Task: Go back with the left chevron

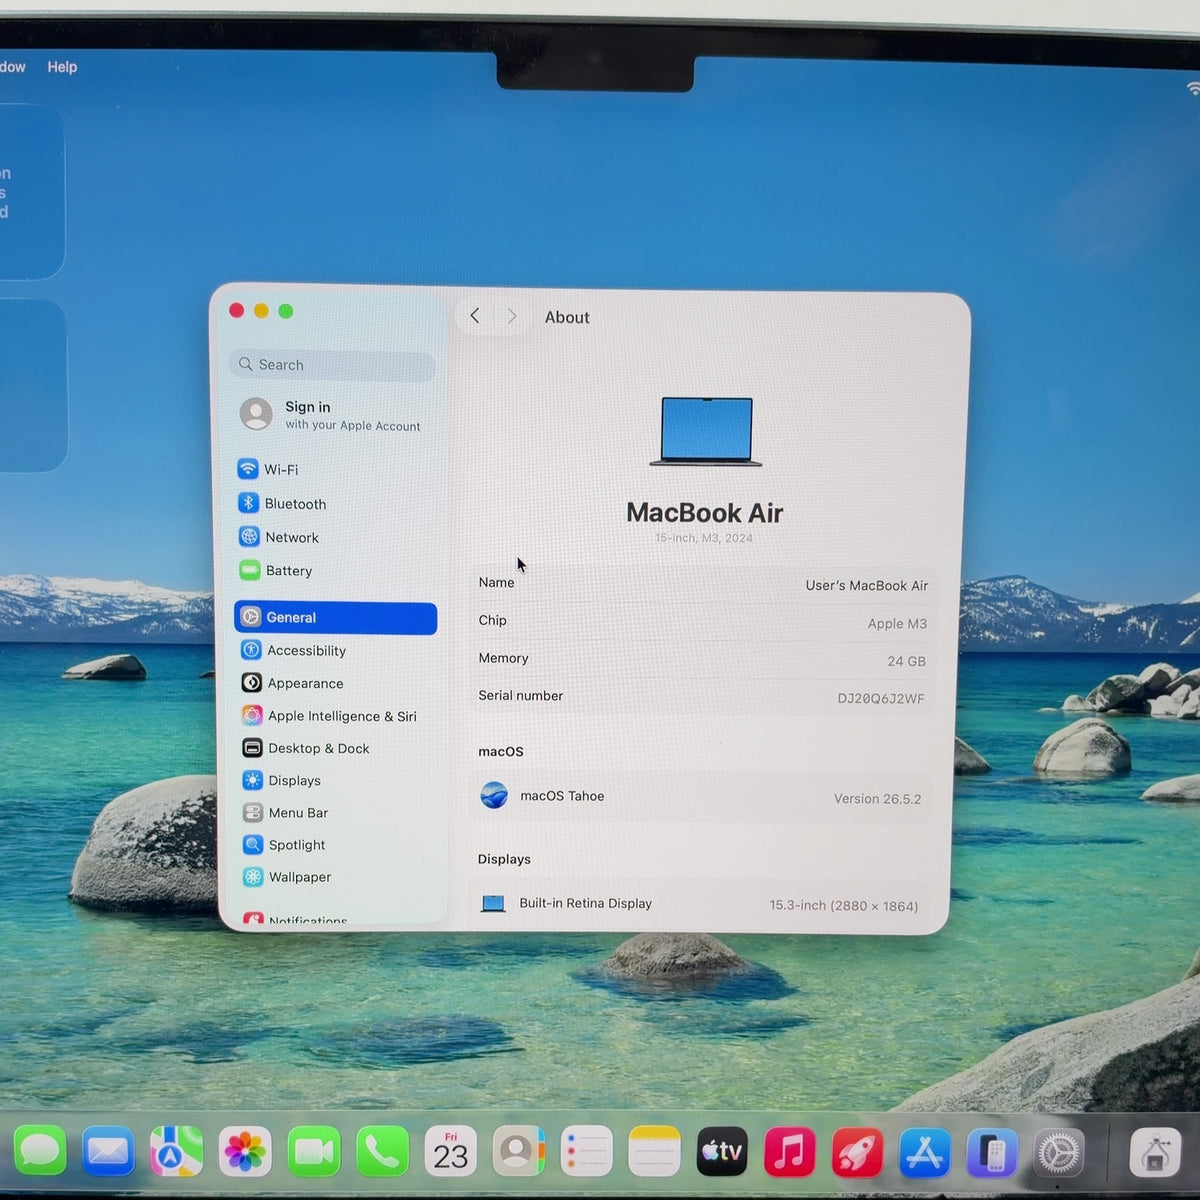Action: coord(475,316)
